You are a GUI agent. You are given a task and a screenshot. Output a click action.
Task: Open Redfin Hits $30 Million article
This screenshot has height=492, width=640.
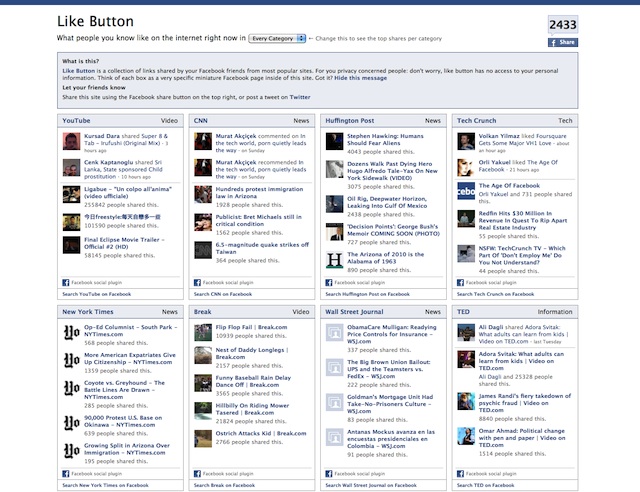pyautogui.click(x=523, y=220)
